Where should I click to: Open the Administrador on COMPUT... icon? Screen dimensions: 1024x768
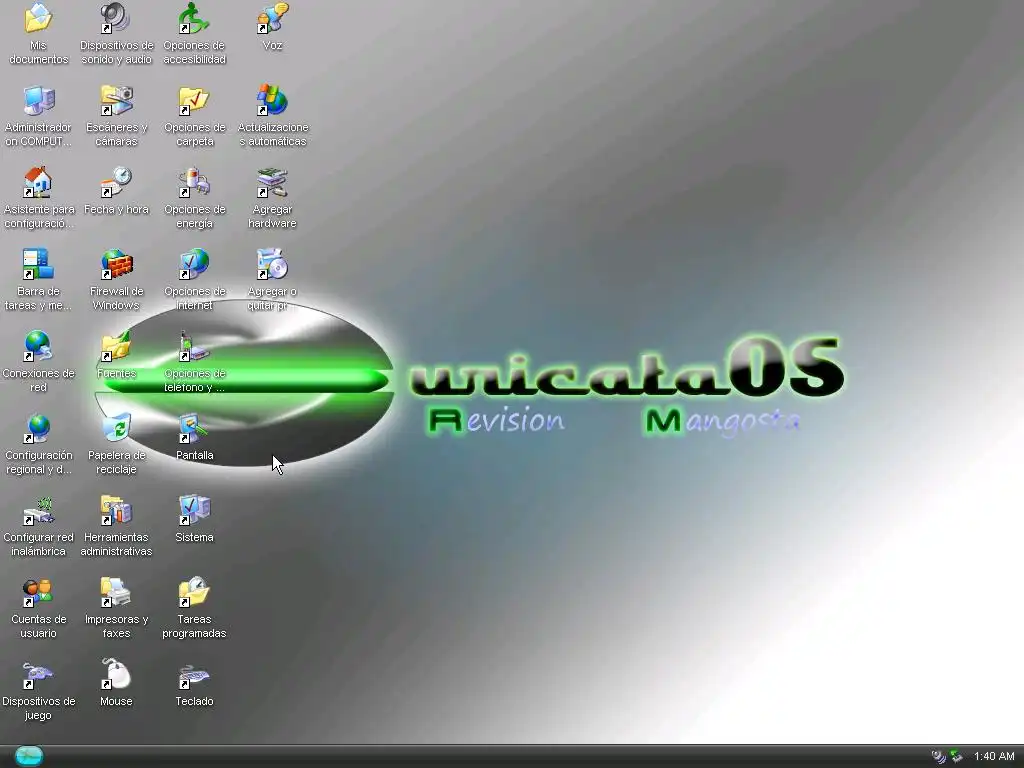pos(38,101)
